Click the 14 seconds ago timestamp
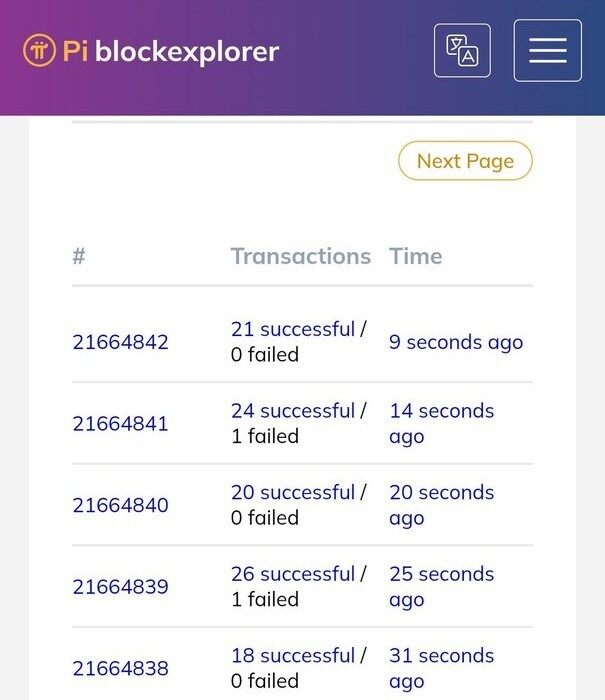 point(441,423)
